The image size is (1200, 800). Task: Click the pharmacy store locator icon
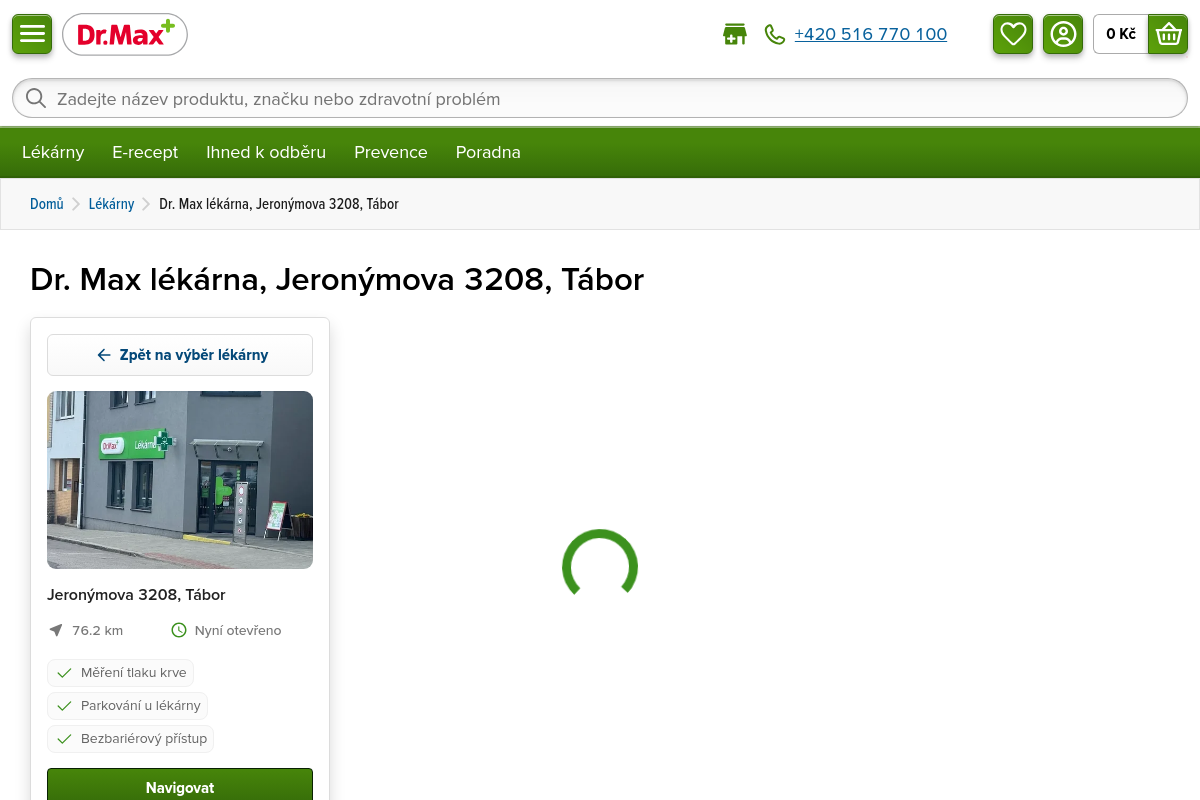tap(735, 34)
